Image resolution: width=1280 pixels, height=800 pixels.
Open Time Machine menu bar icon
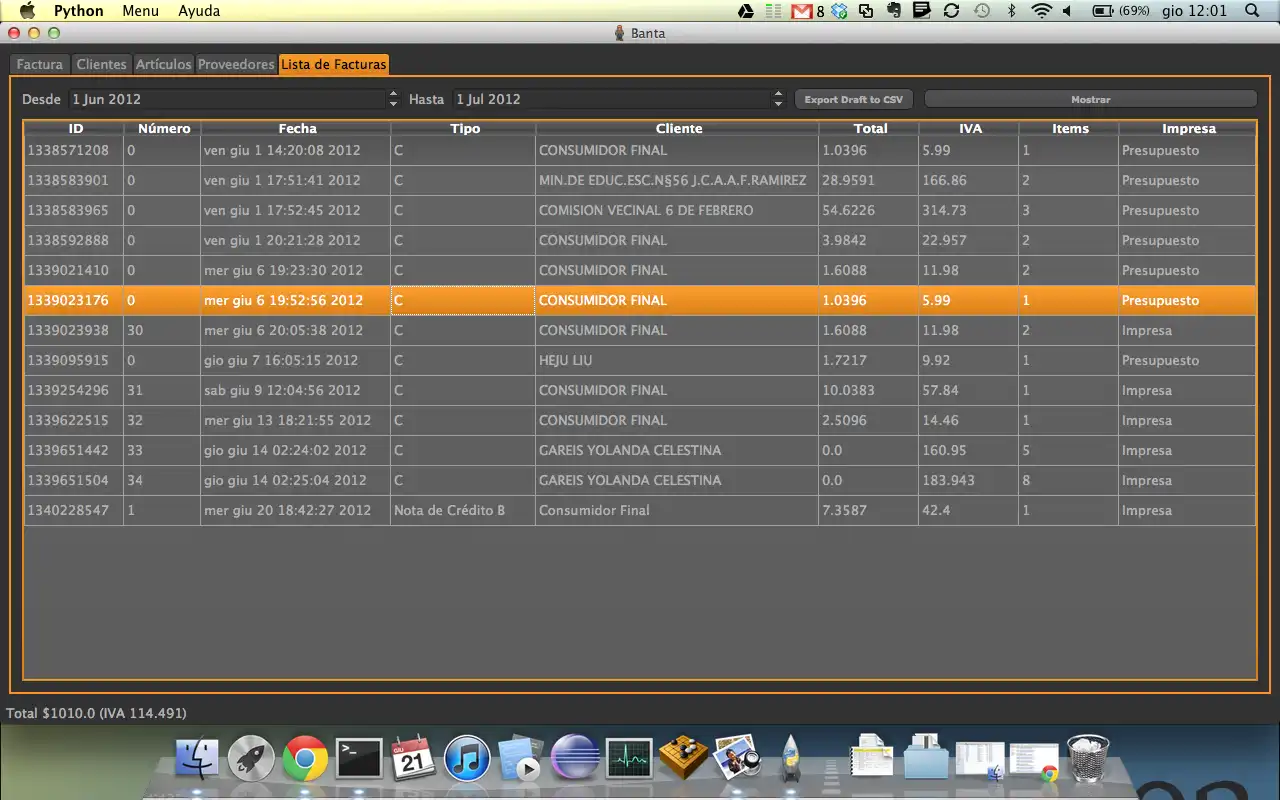(982, 11)
